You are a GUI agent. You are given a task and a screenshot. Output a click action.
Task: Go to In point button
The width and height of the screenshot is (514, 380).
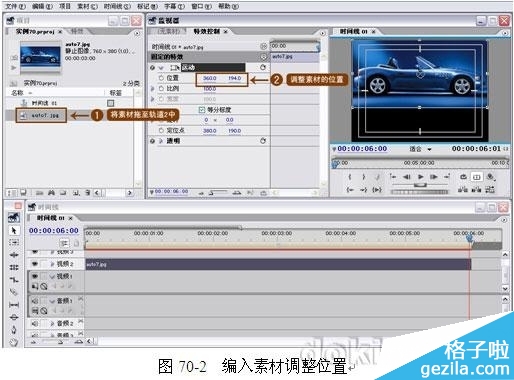click(x=350, y=190)
